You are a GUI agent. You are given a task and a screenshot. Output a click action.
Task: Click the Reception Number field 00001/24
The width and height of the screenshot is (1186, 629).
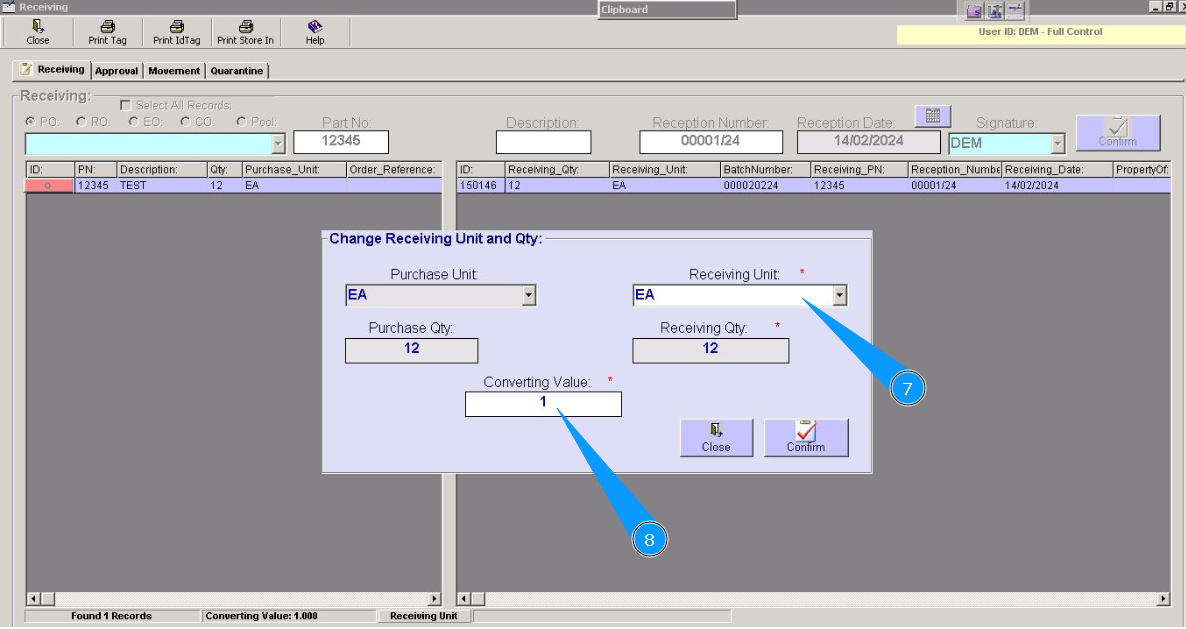(711, 141)
